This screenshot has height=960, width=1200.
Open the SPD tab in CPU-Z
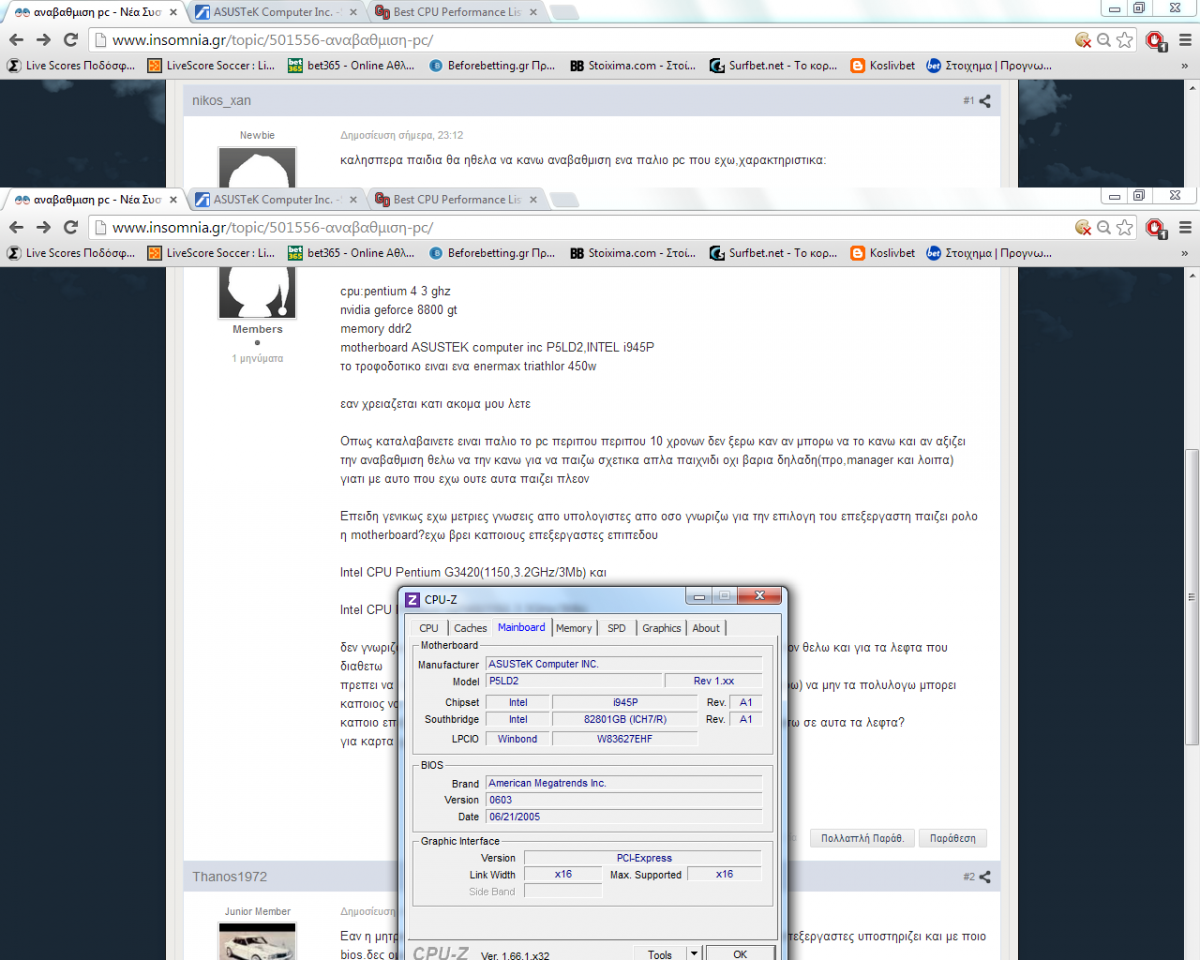617,628
